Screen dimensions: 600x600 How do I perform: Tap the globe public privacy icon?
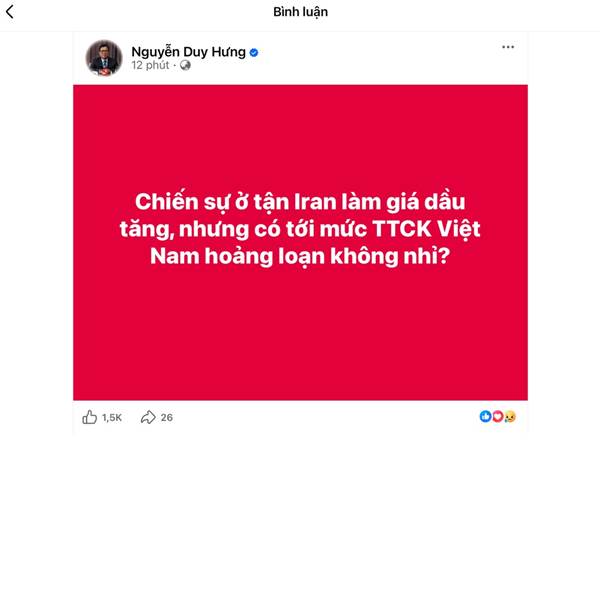(x=185, y=65)
